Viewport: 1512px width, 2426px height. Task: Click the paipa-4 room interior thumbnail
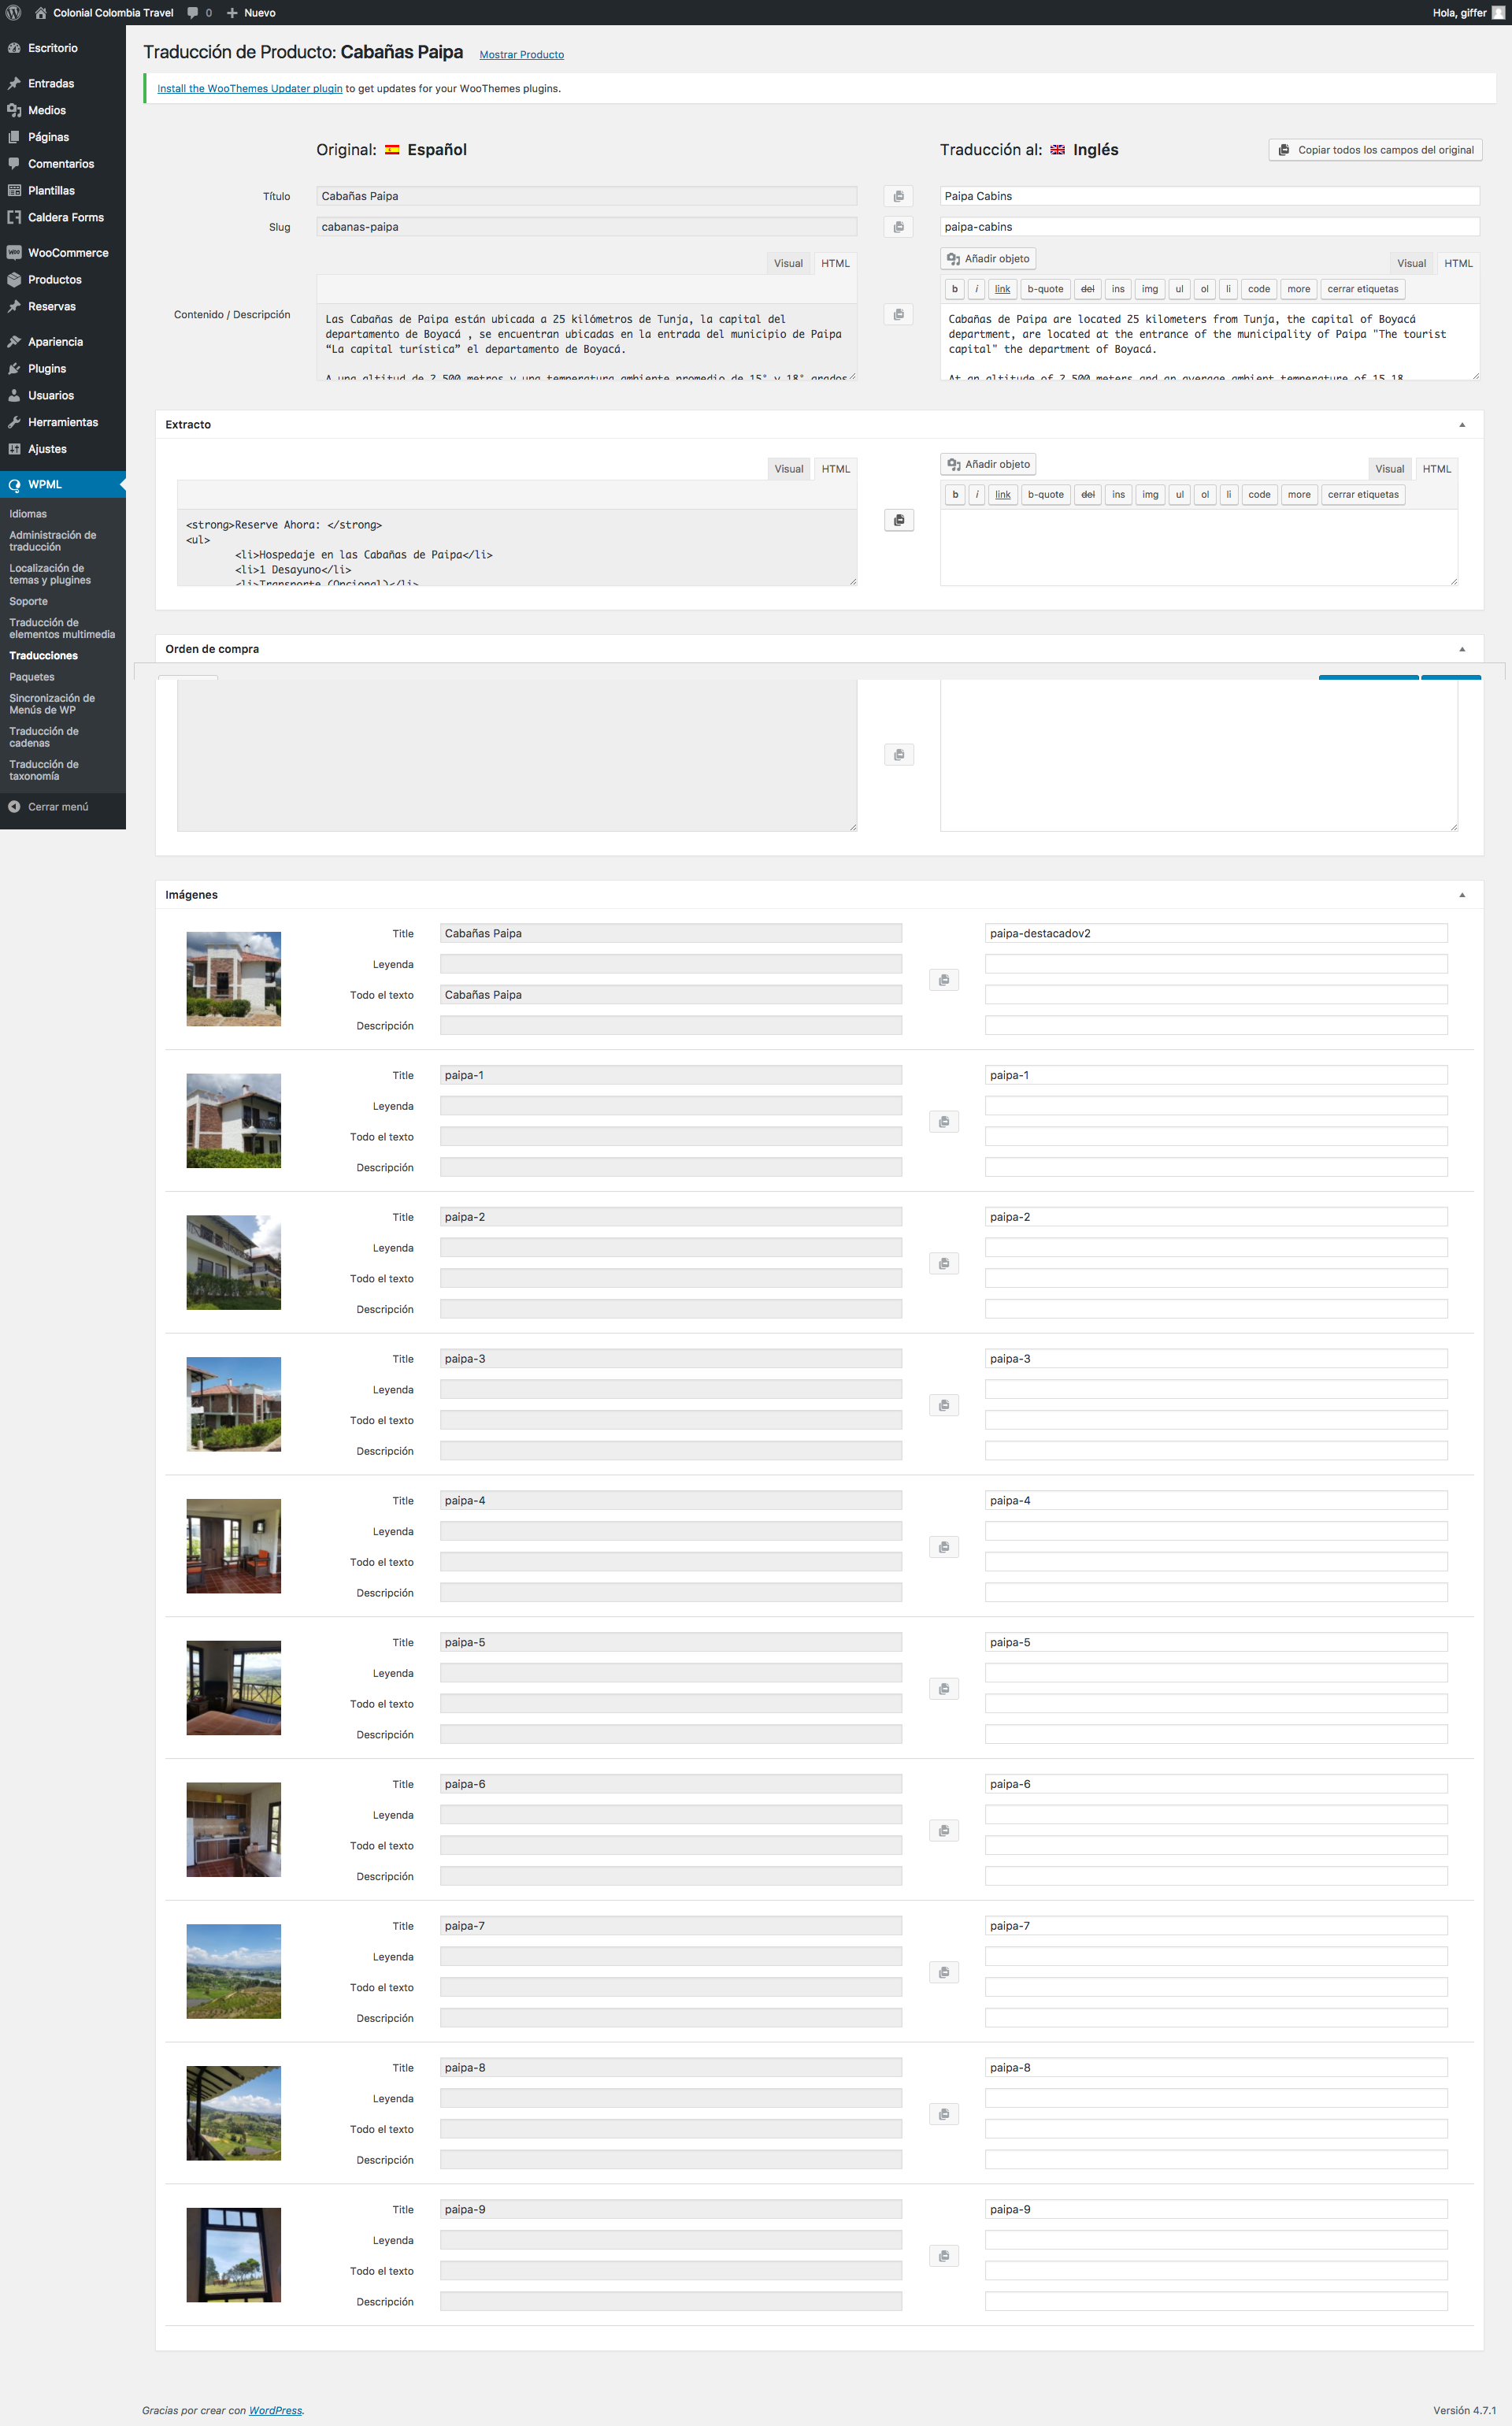coord(234,1546)
